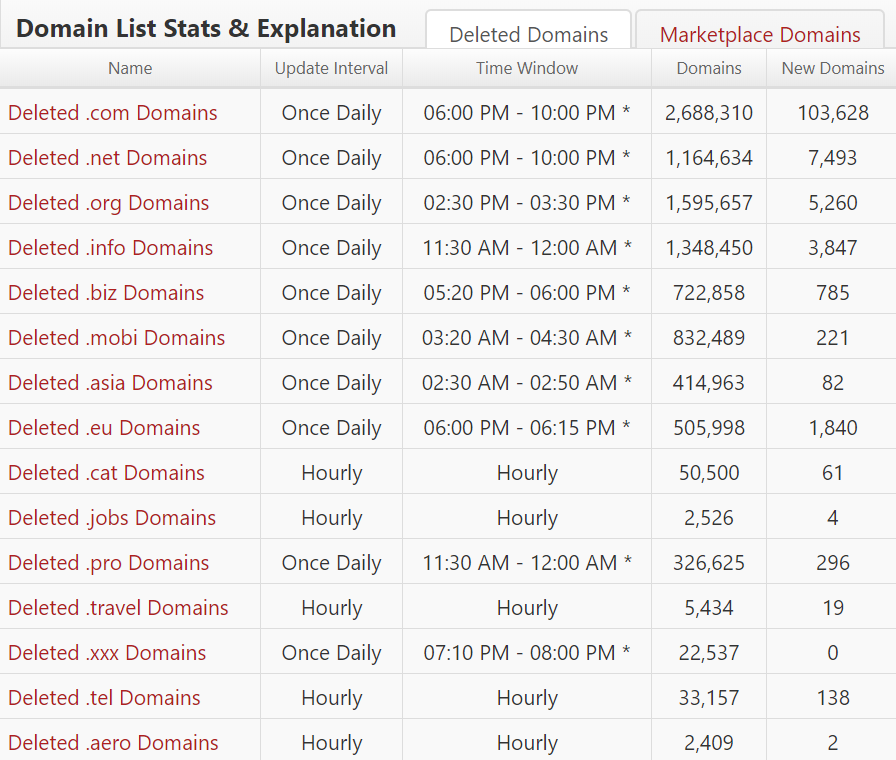Select the 1,595,657 domains value
Image resolution: width=896 pixels, height=760 pixels.
[x=709, y=203]
